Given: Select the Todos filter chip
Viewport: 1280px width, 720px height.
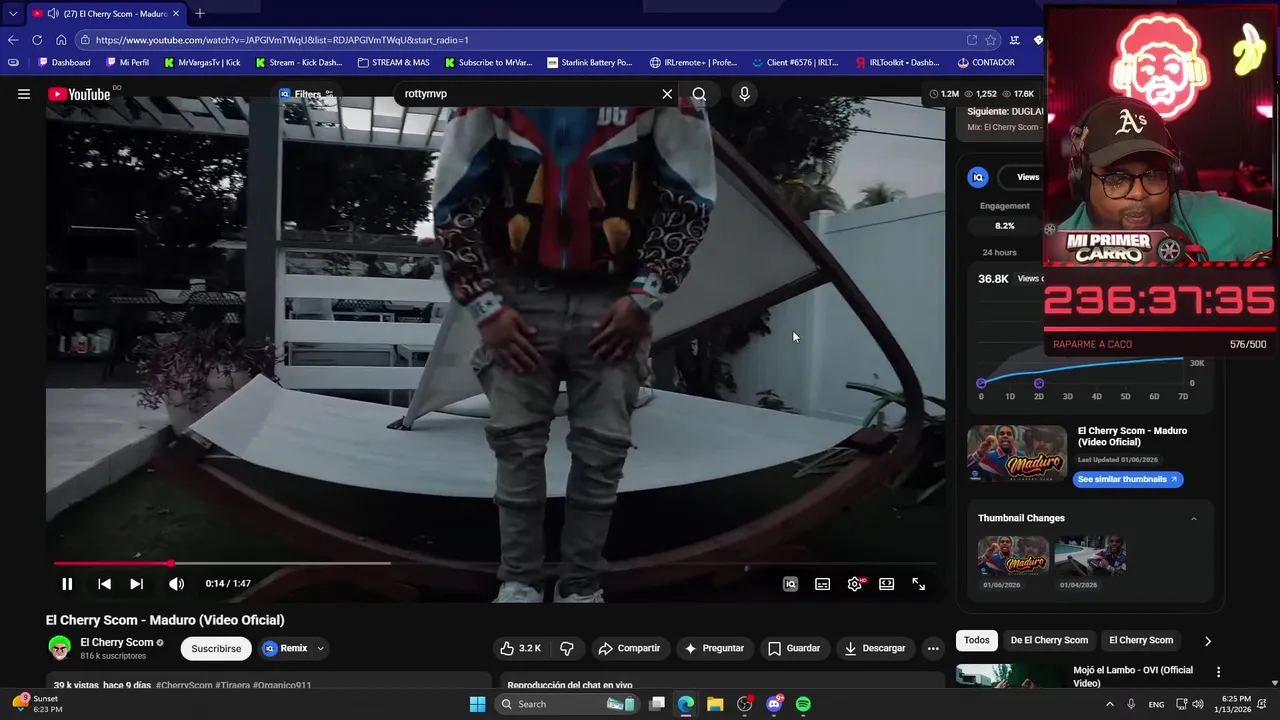Looking at the screenshot, I should click(977, 640).
